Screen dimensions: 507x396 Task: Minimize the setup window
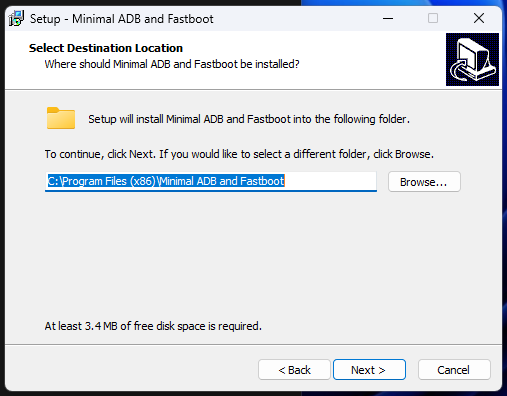tap(388, 18)
